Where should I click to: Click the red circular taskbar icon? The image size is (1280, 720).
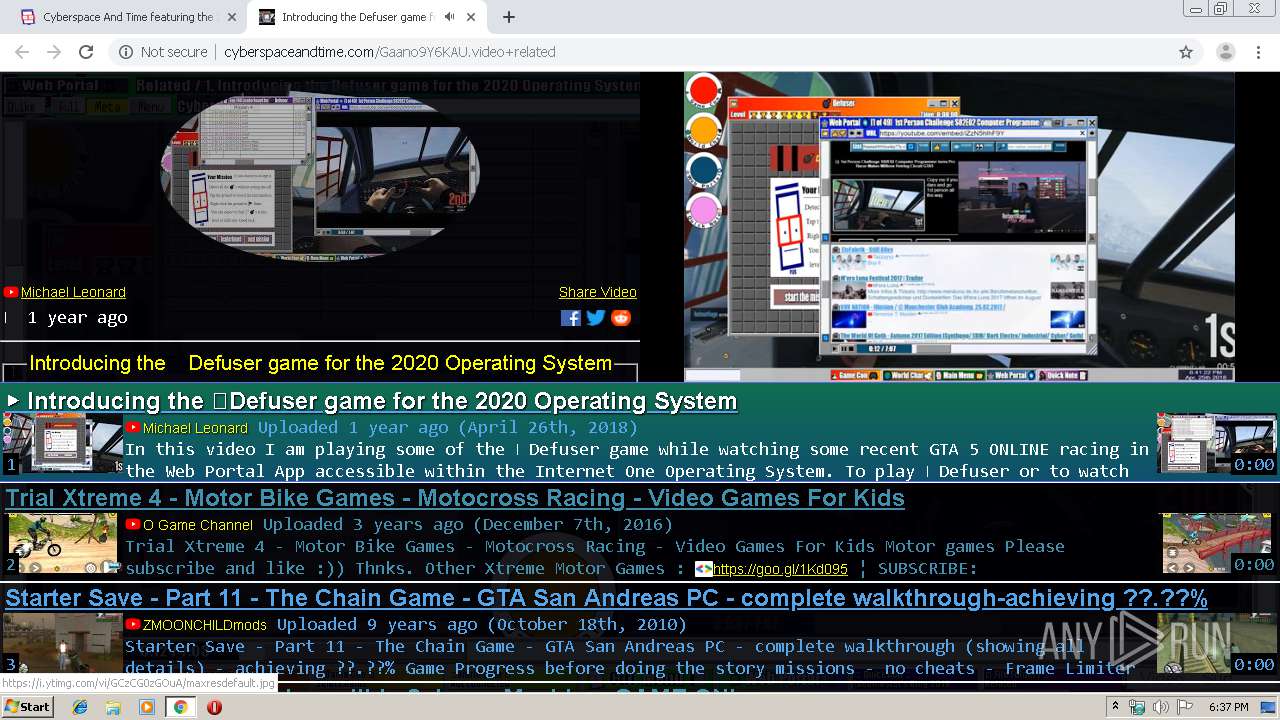214,707
